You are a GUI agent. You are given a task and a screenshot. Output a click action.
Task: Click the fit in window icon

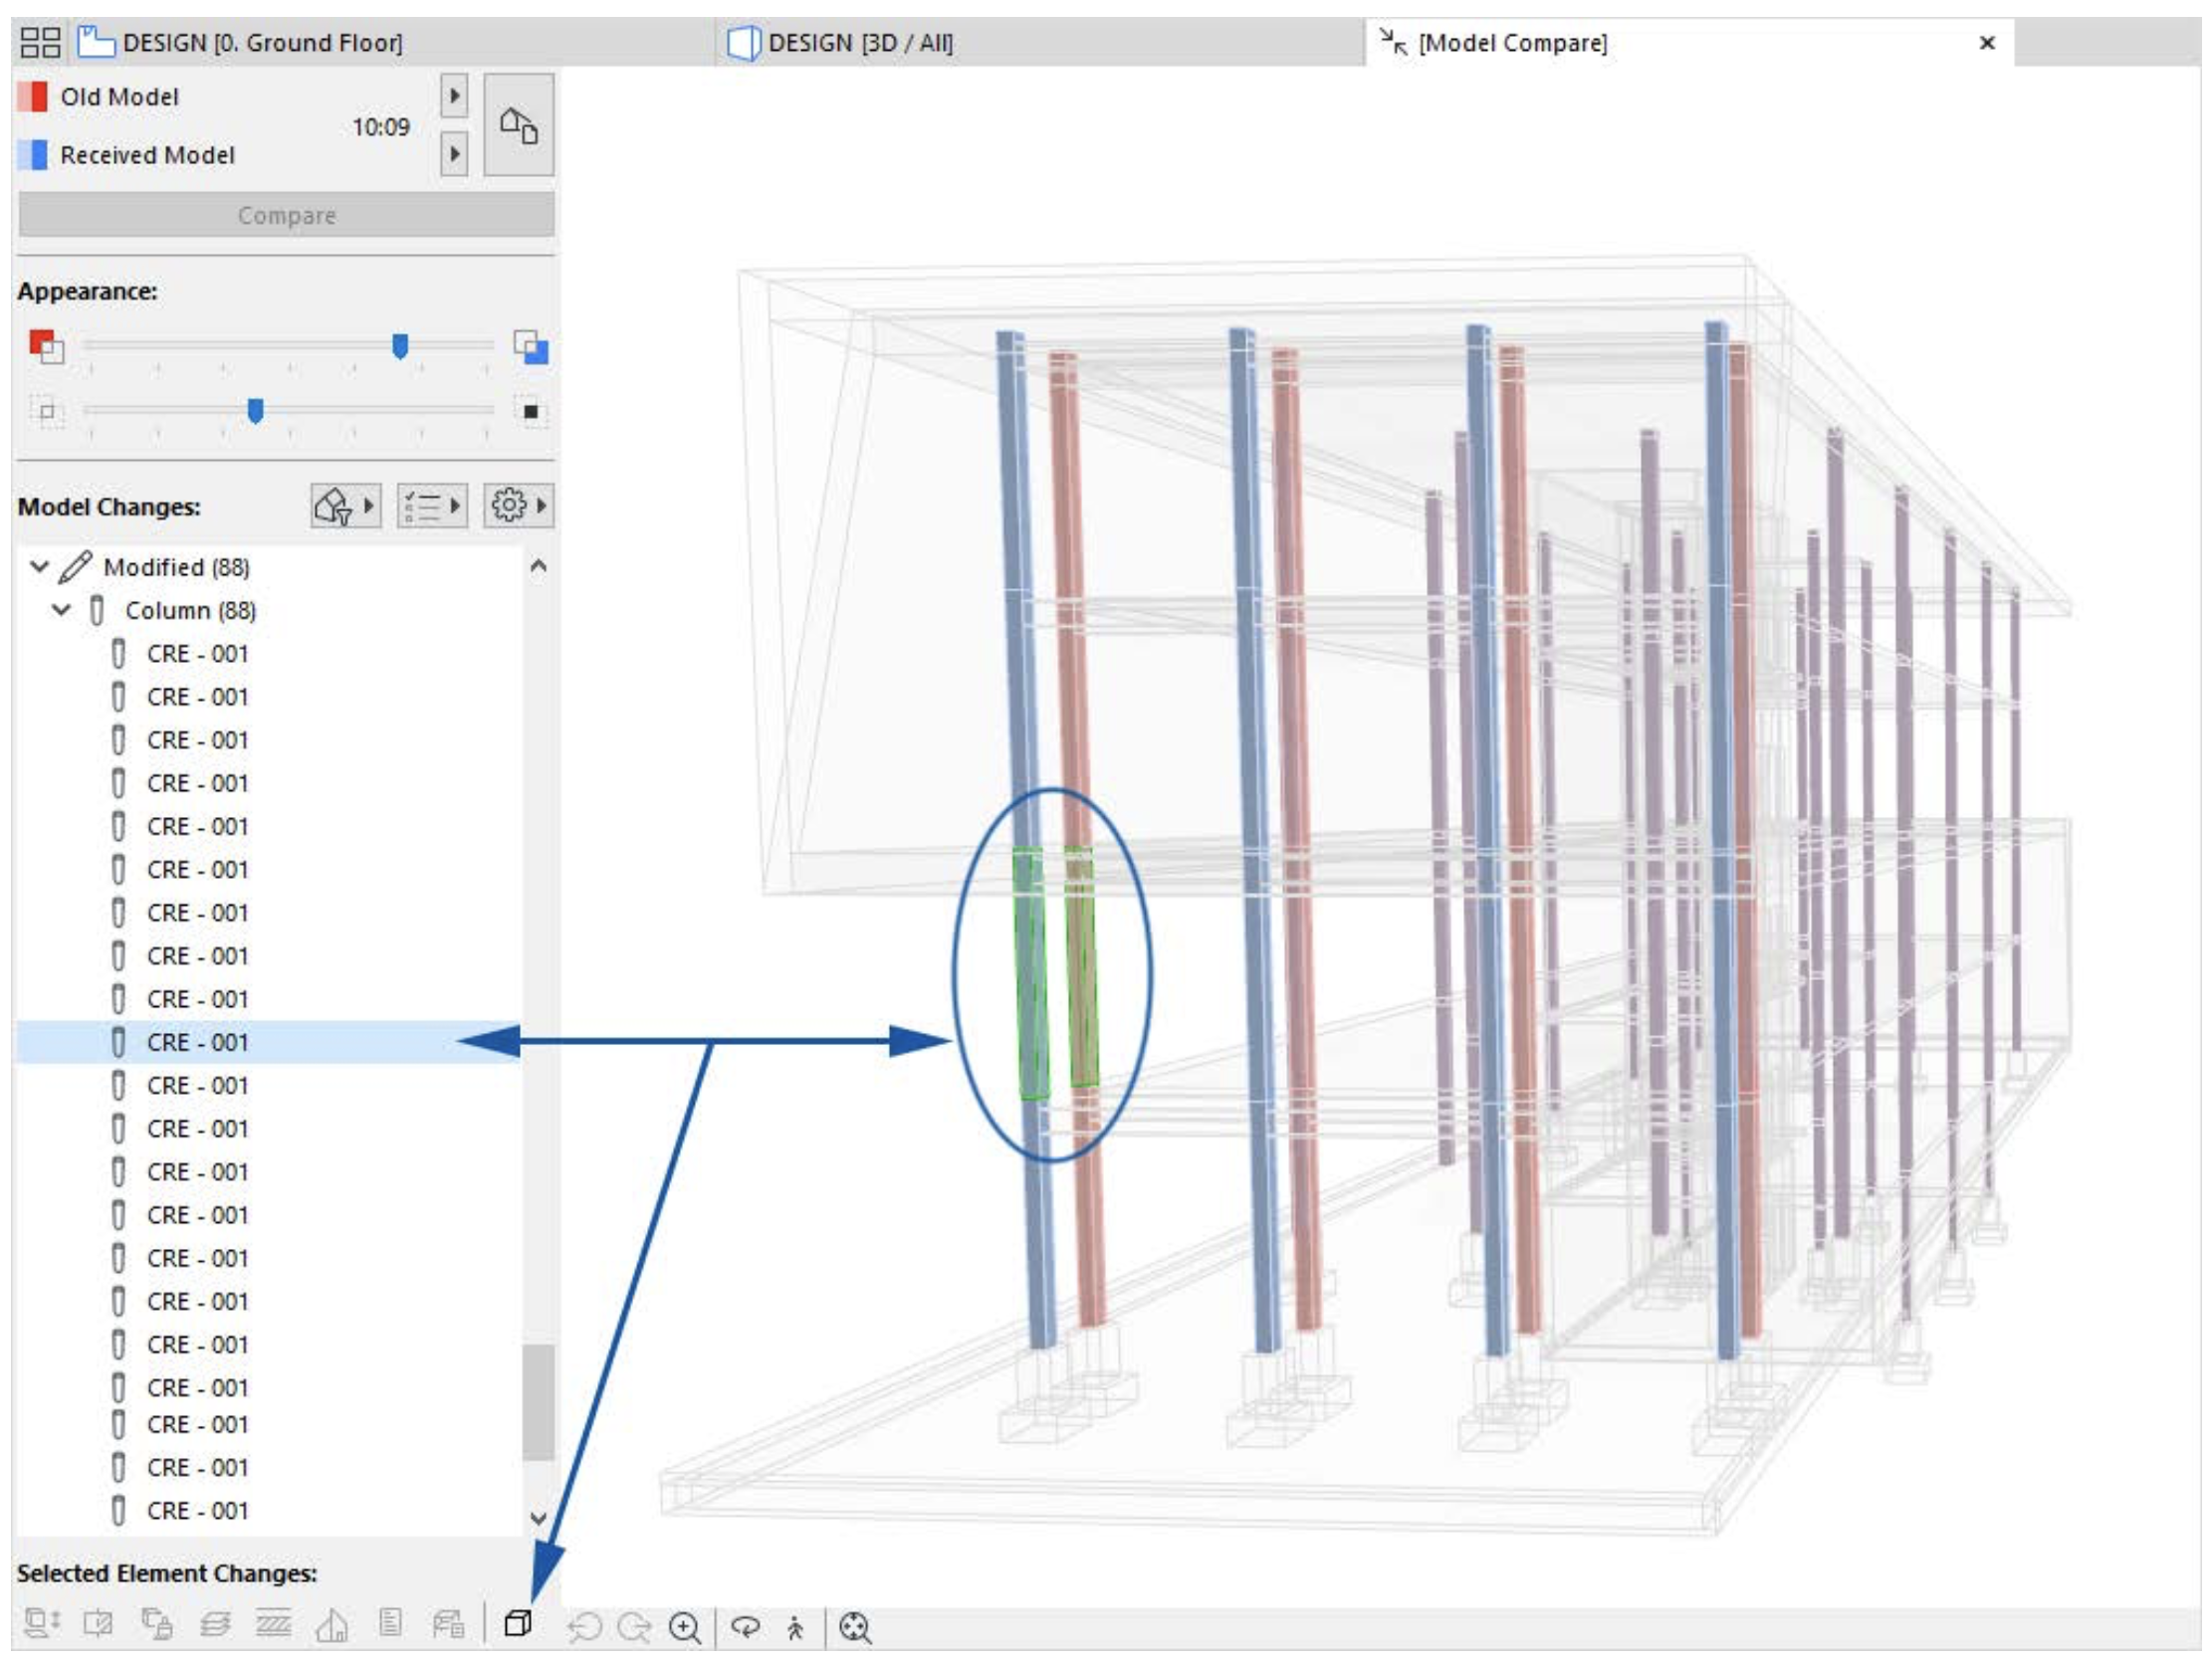[855, 1628]
